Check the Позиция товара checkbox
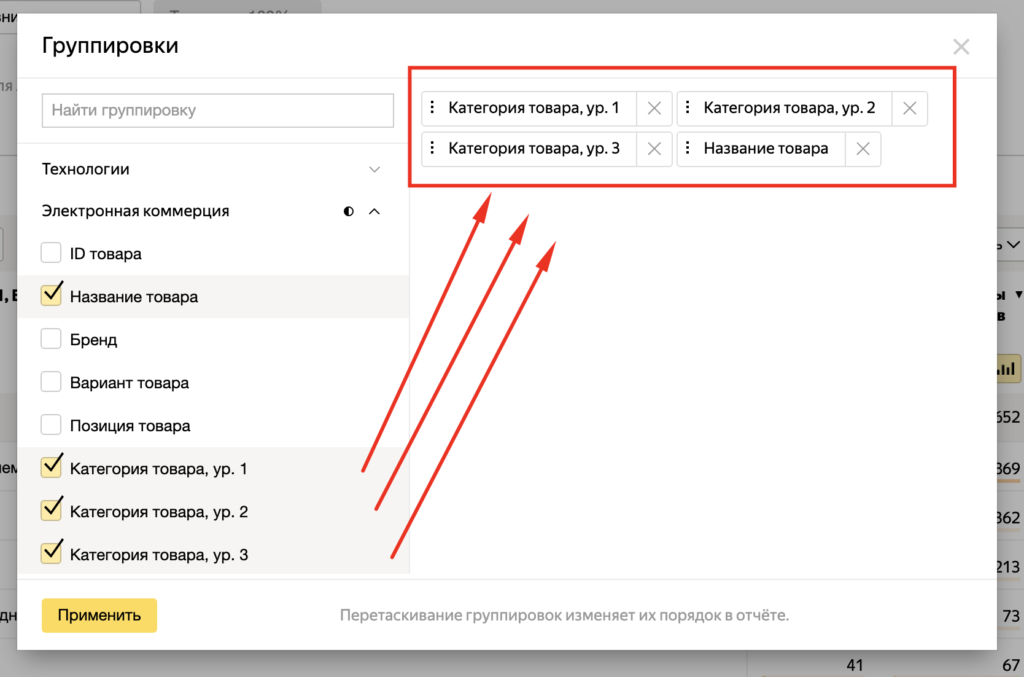The image size is (1024, 677). point(51,425)
